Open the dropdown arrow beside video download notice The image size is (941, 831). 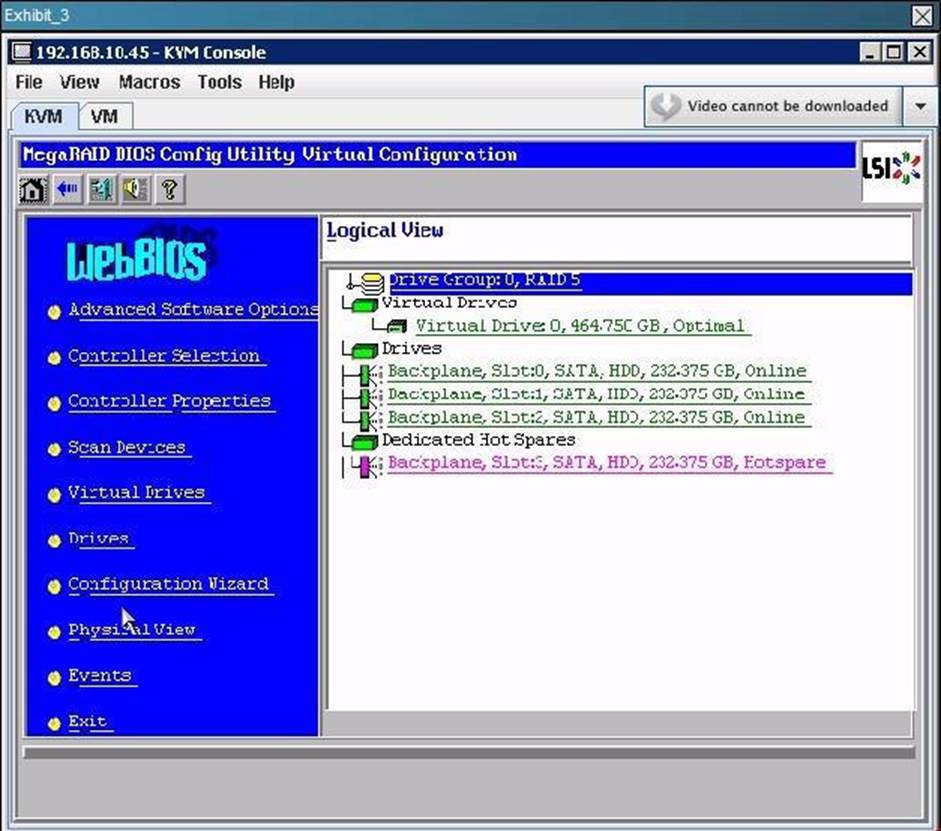click(x=920, y=106)
